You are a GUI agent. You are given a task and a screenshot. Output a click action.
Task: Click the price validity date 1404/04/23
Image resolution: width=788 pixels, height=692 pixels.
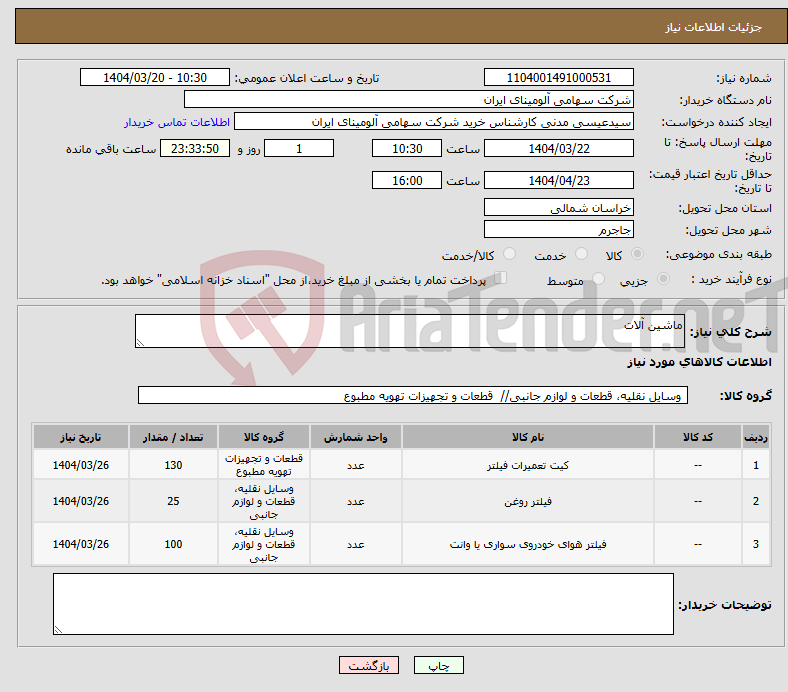(558, 180)
